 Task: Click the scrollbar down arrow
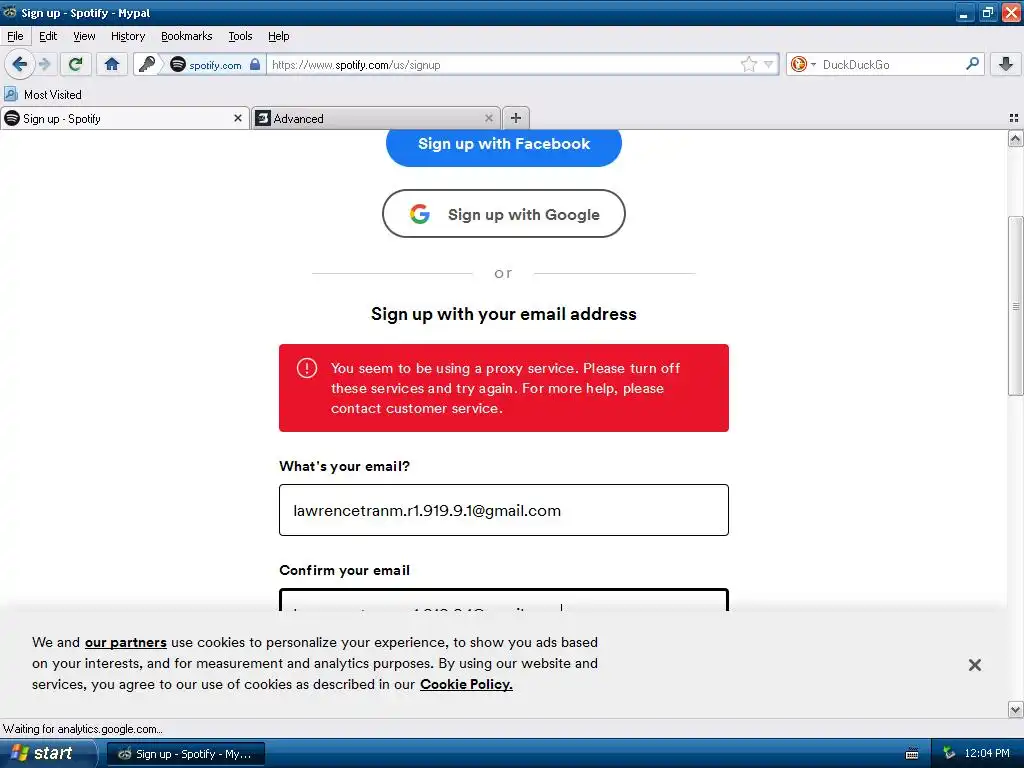1016,709
